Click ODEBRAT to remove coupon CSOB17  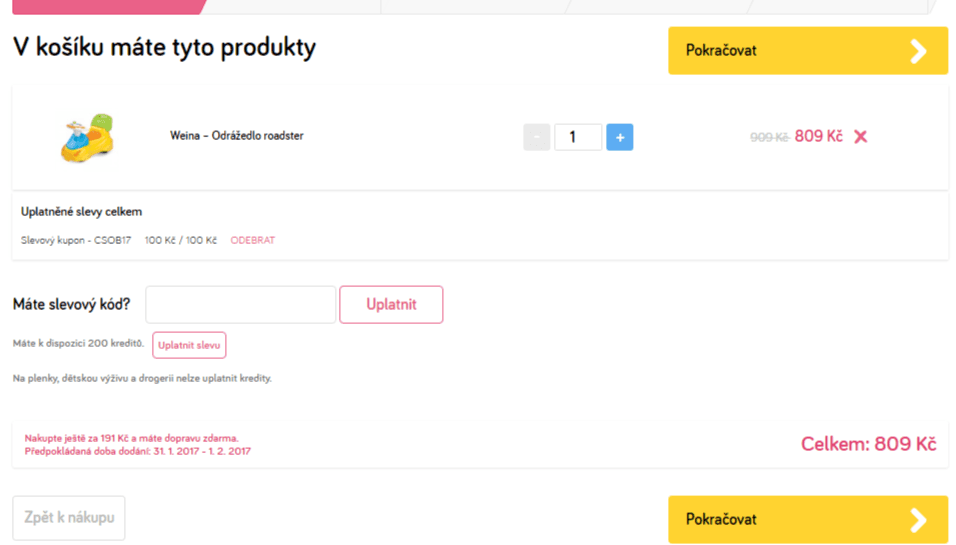tap(252, 241)
